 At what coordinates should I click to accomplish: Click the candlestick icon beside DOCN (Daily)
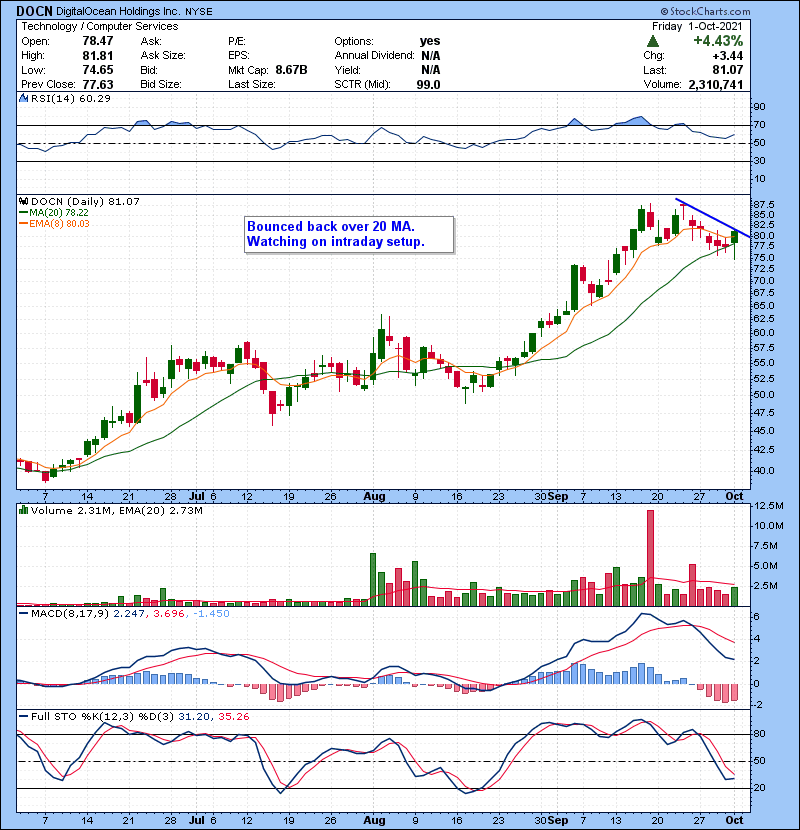pyautogui.click(x=23, y=201)
